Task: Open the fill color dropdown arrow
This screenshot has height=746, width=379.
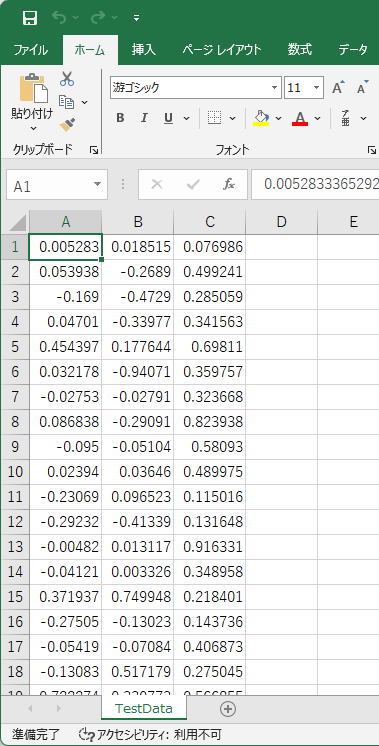Action: click(x=279, y=118)
